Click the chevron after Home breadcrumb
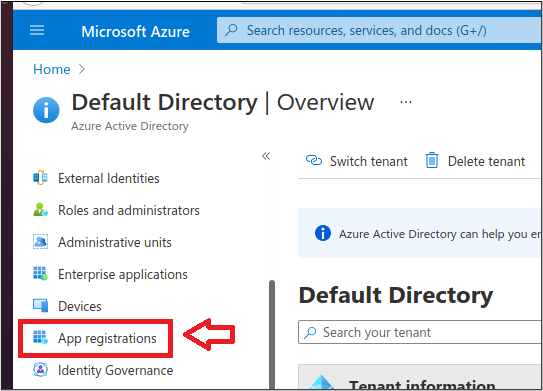This screenshot has width=543, height=391. pyautogui.click(x=82, y=69)
